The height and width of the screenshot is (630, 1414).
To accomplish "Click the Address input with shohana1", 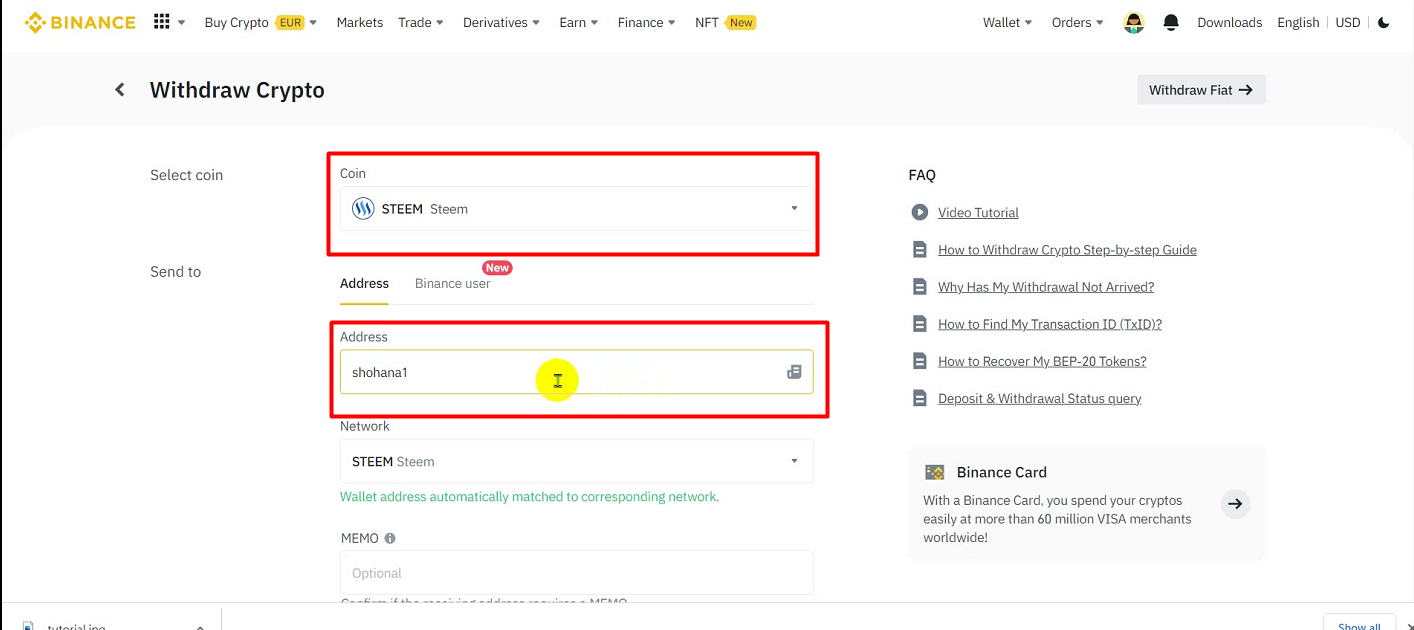I will tap(576, 372).
